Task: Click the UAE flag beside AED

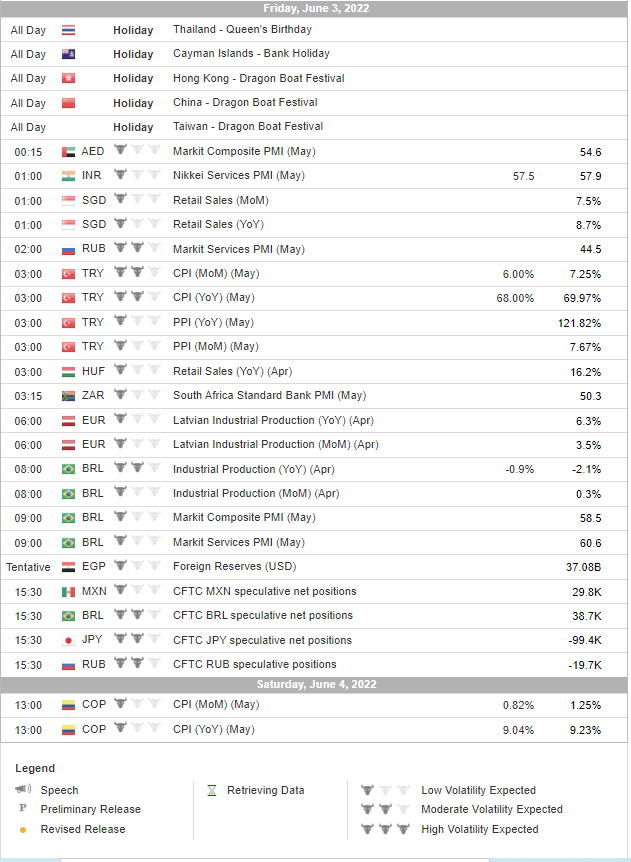Action: coord(68,152)
